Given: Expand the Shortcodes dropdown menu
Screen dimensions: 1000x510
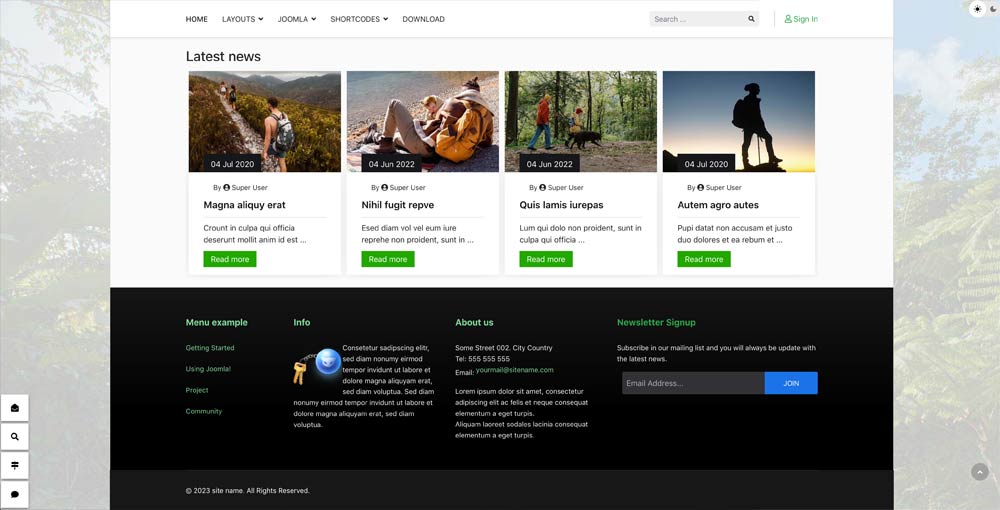Looking at the screenshot, I should click(x=359, y=19).
